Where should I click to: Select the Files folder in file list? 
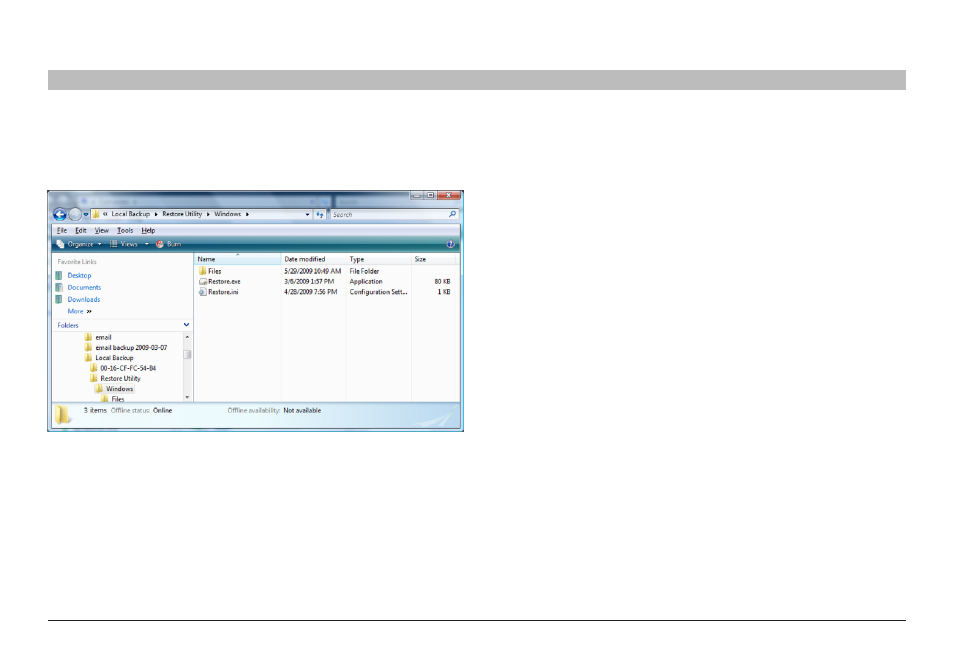pyautogui.click(x=214, y=271)
